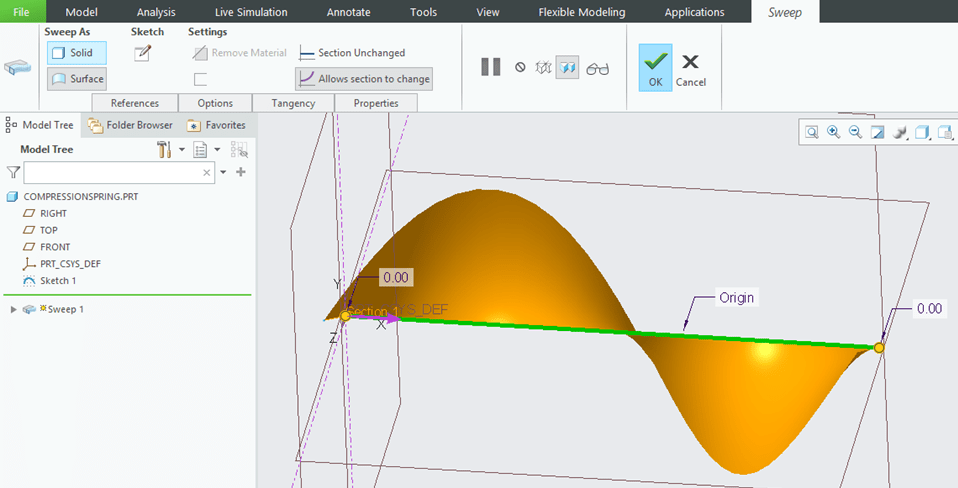The image size is (958, 488).
Task: Click the Sketch section edit icon
Action: click(x=142, y=53)
